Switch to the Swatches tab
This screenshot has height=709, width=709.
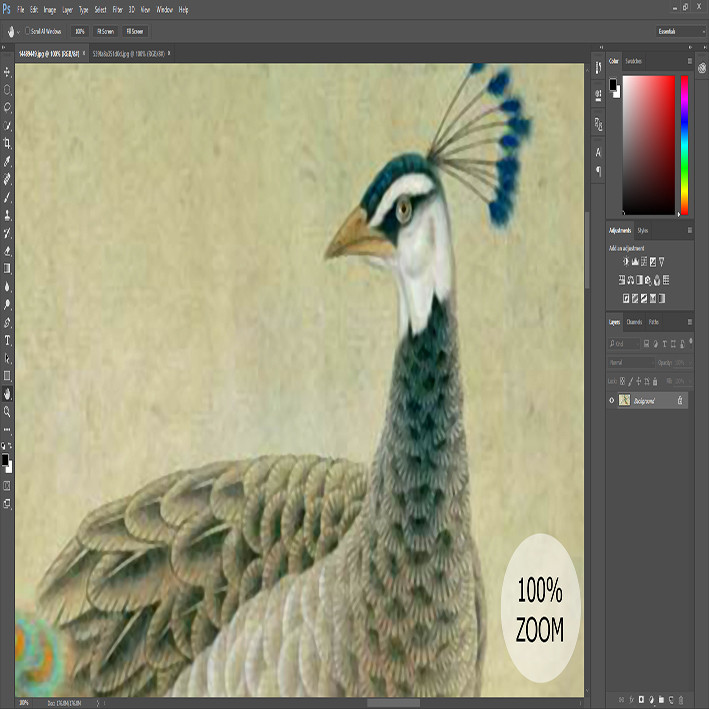[x=633, y=61]
